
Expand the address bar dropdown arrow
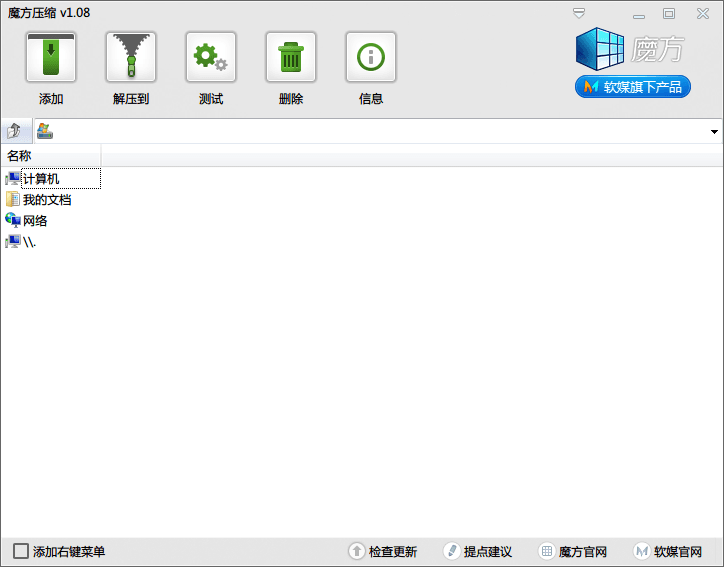coord(714,132)
